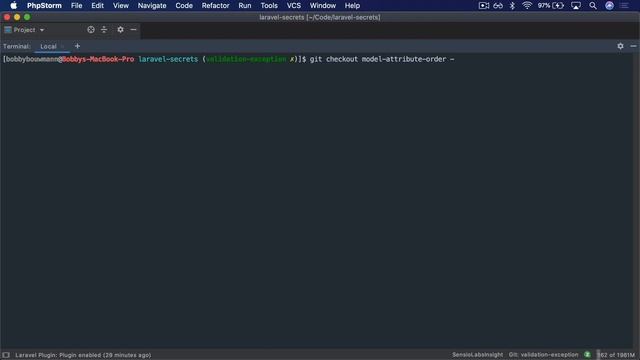Open Bluetooth menu in menu bar
Screen dimensions: 640x360
[x=512, y=5]
